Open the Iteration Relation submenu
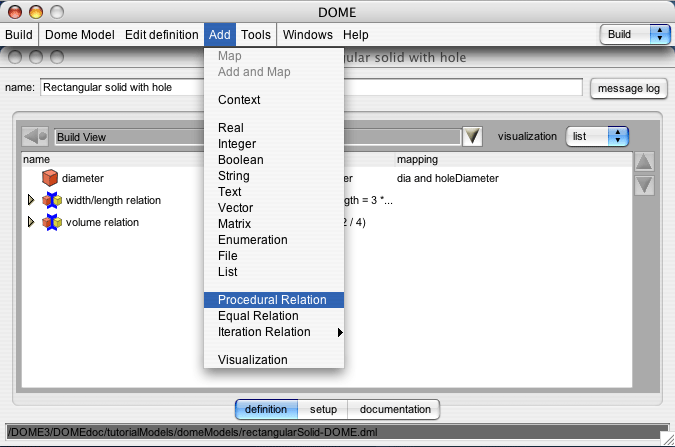 point(274,332)
